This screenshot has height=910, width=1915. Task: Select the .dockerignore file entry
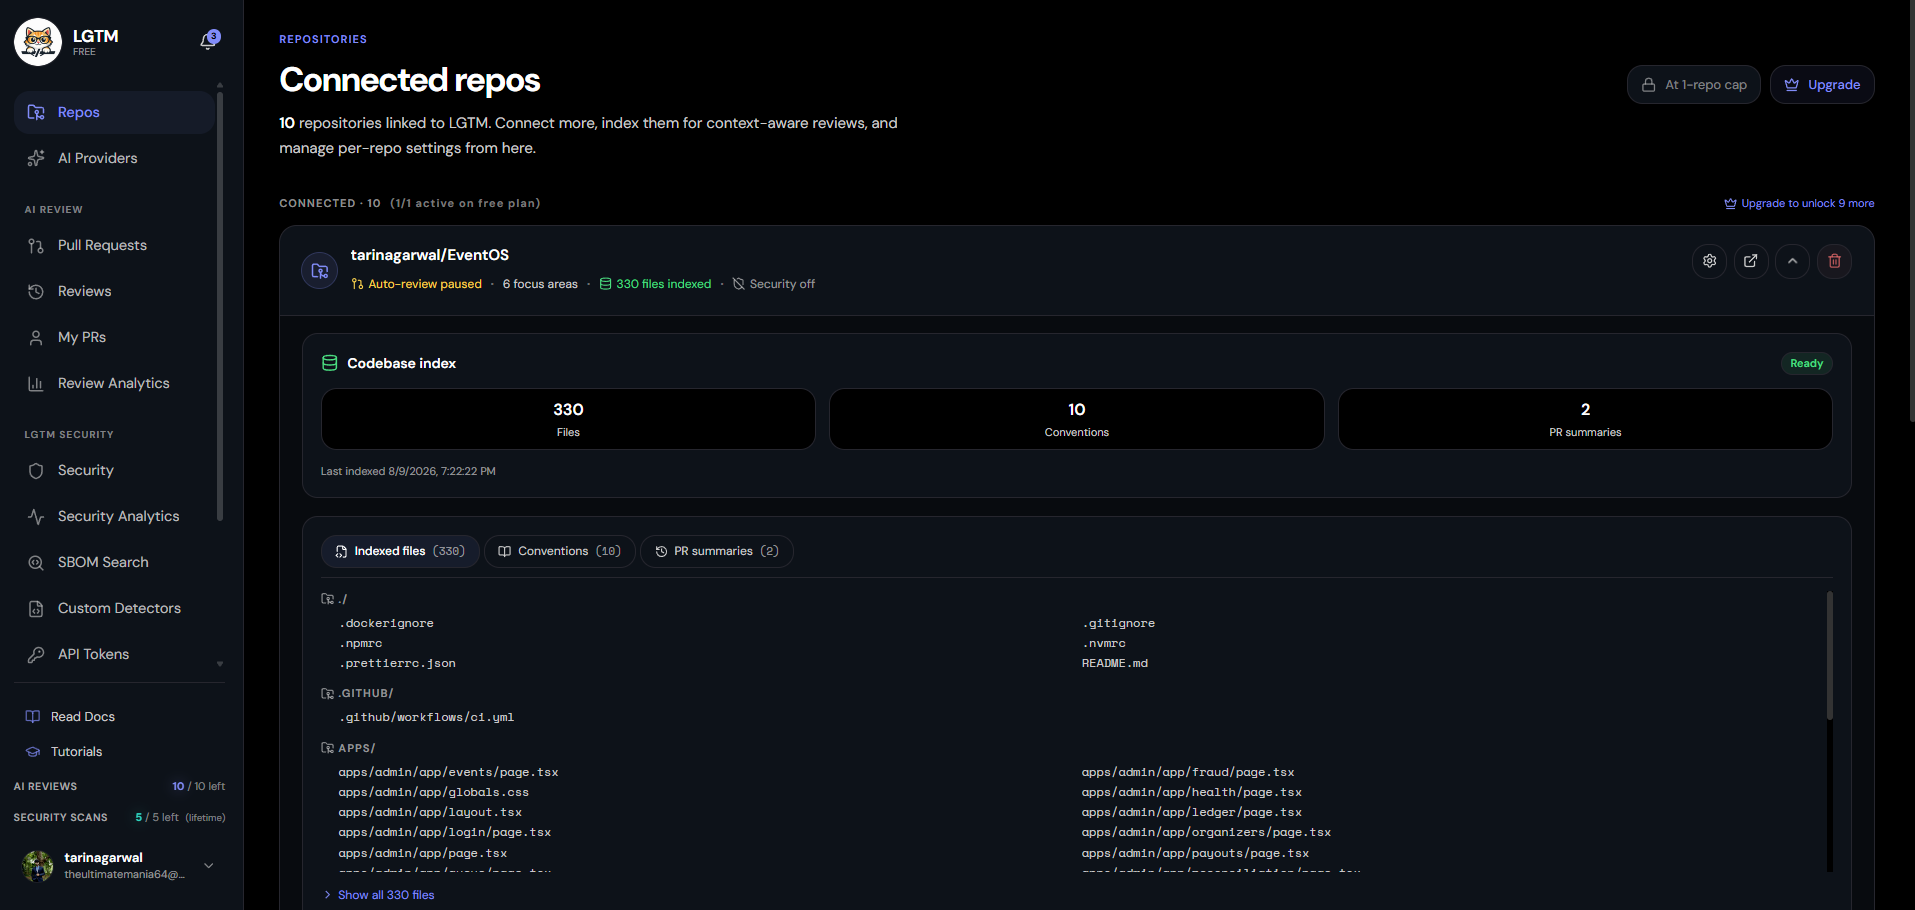pyautogui.click(x=386, y=623)
